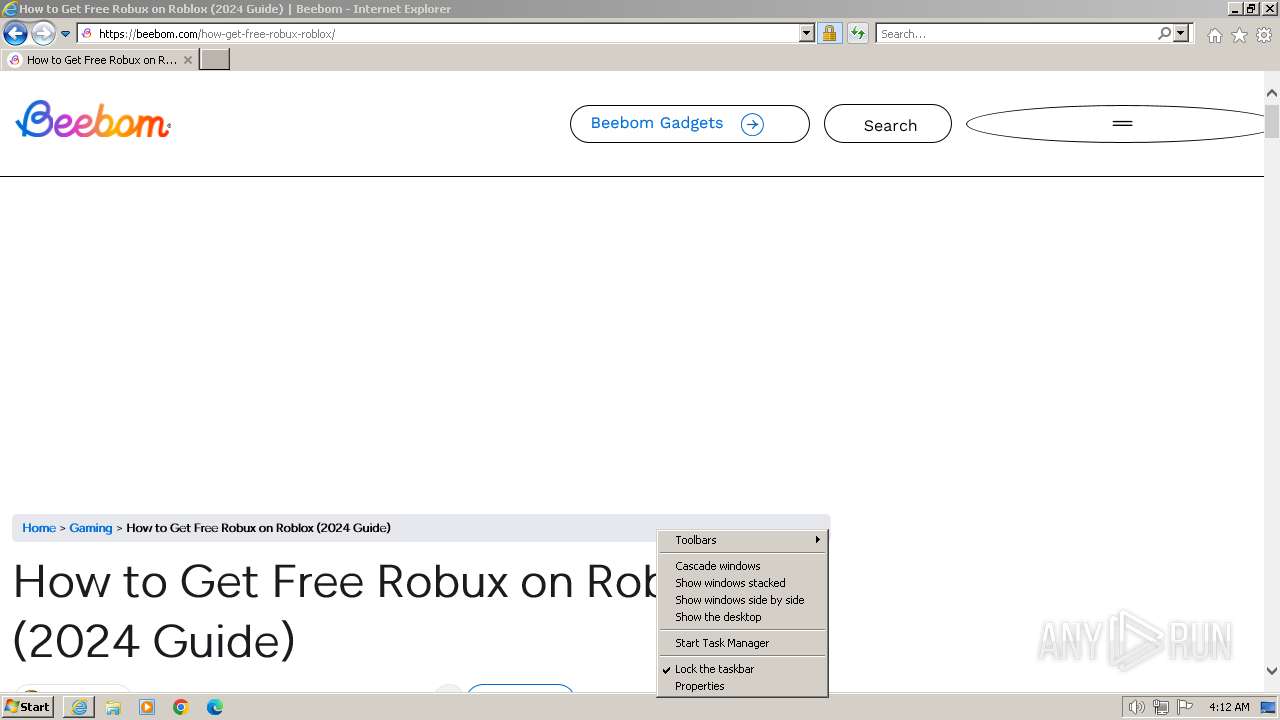Click the 4:12 AM clock
The height and width of the screenshot is (720, 1280).
point(1229,707)
